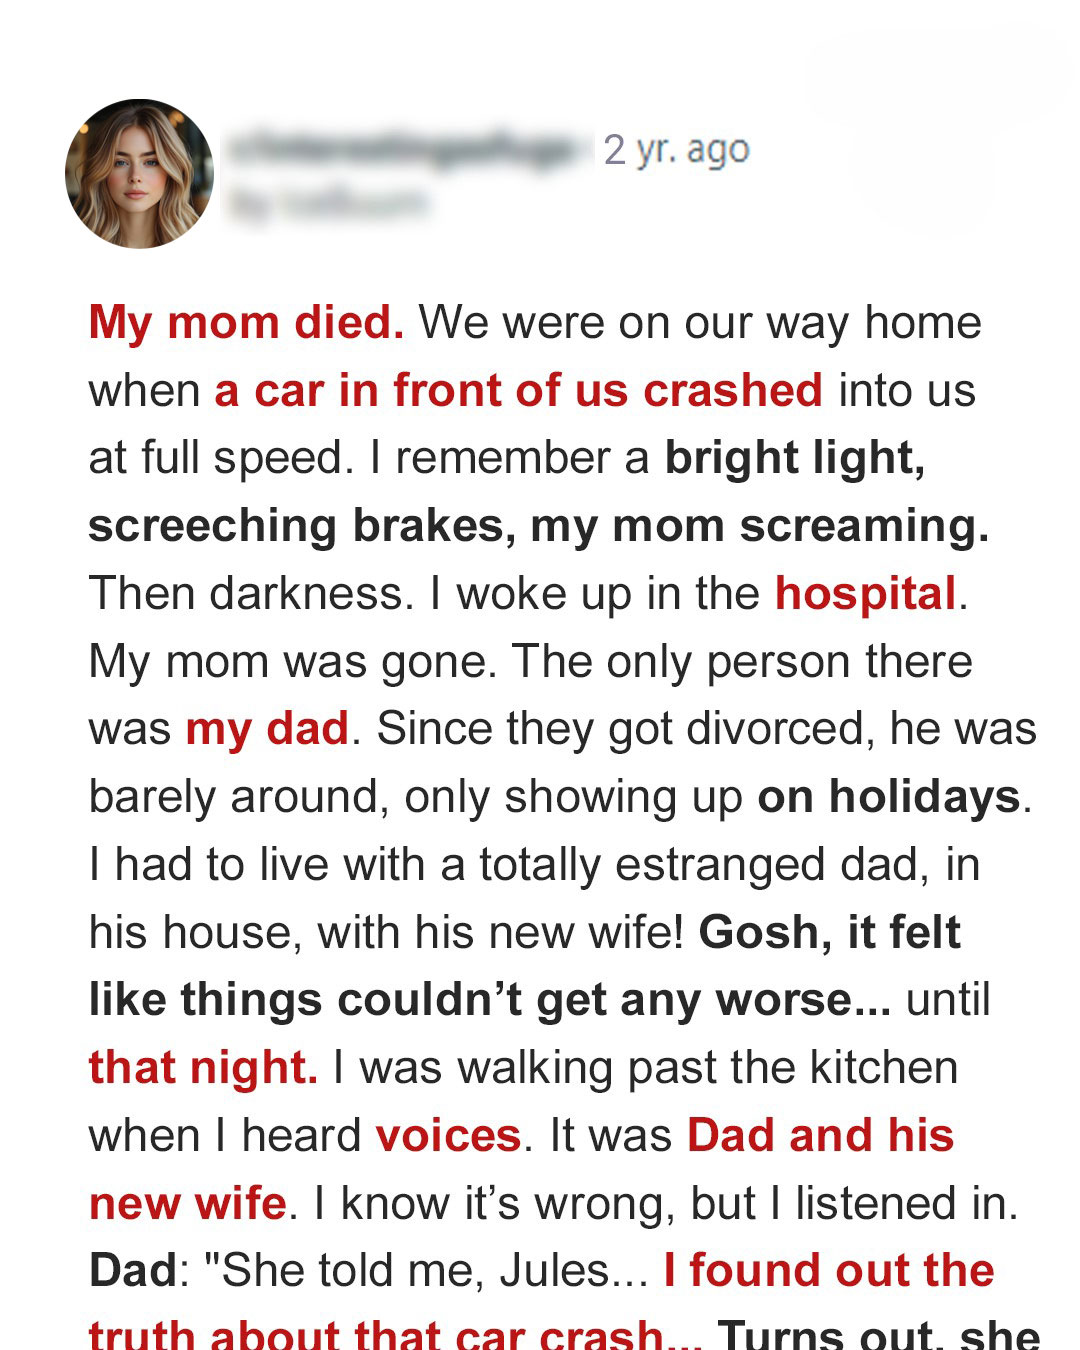
Task: Click the red 'new wife' text
Action: (188, 1203)
